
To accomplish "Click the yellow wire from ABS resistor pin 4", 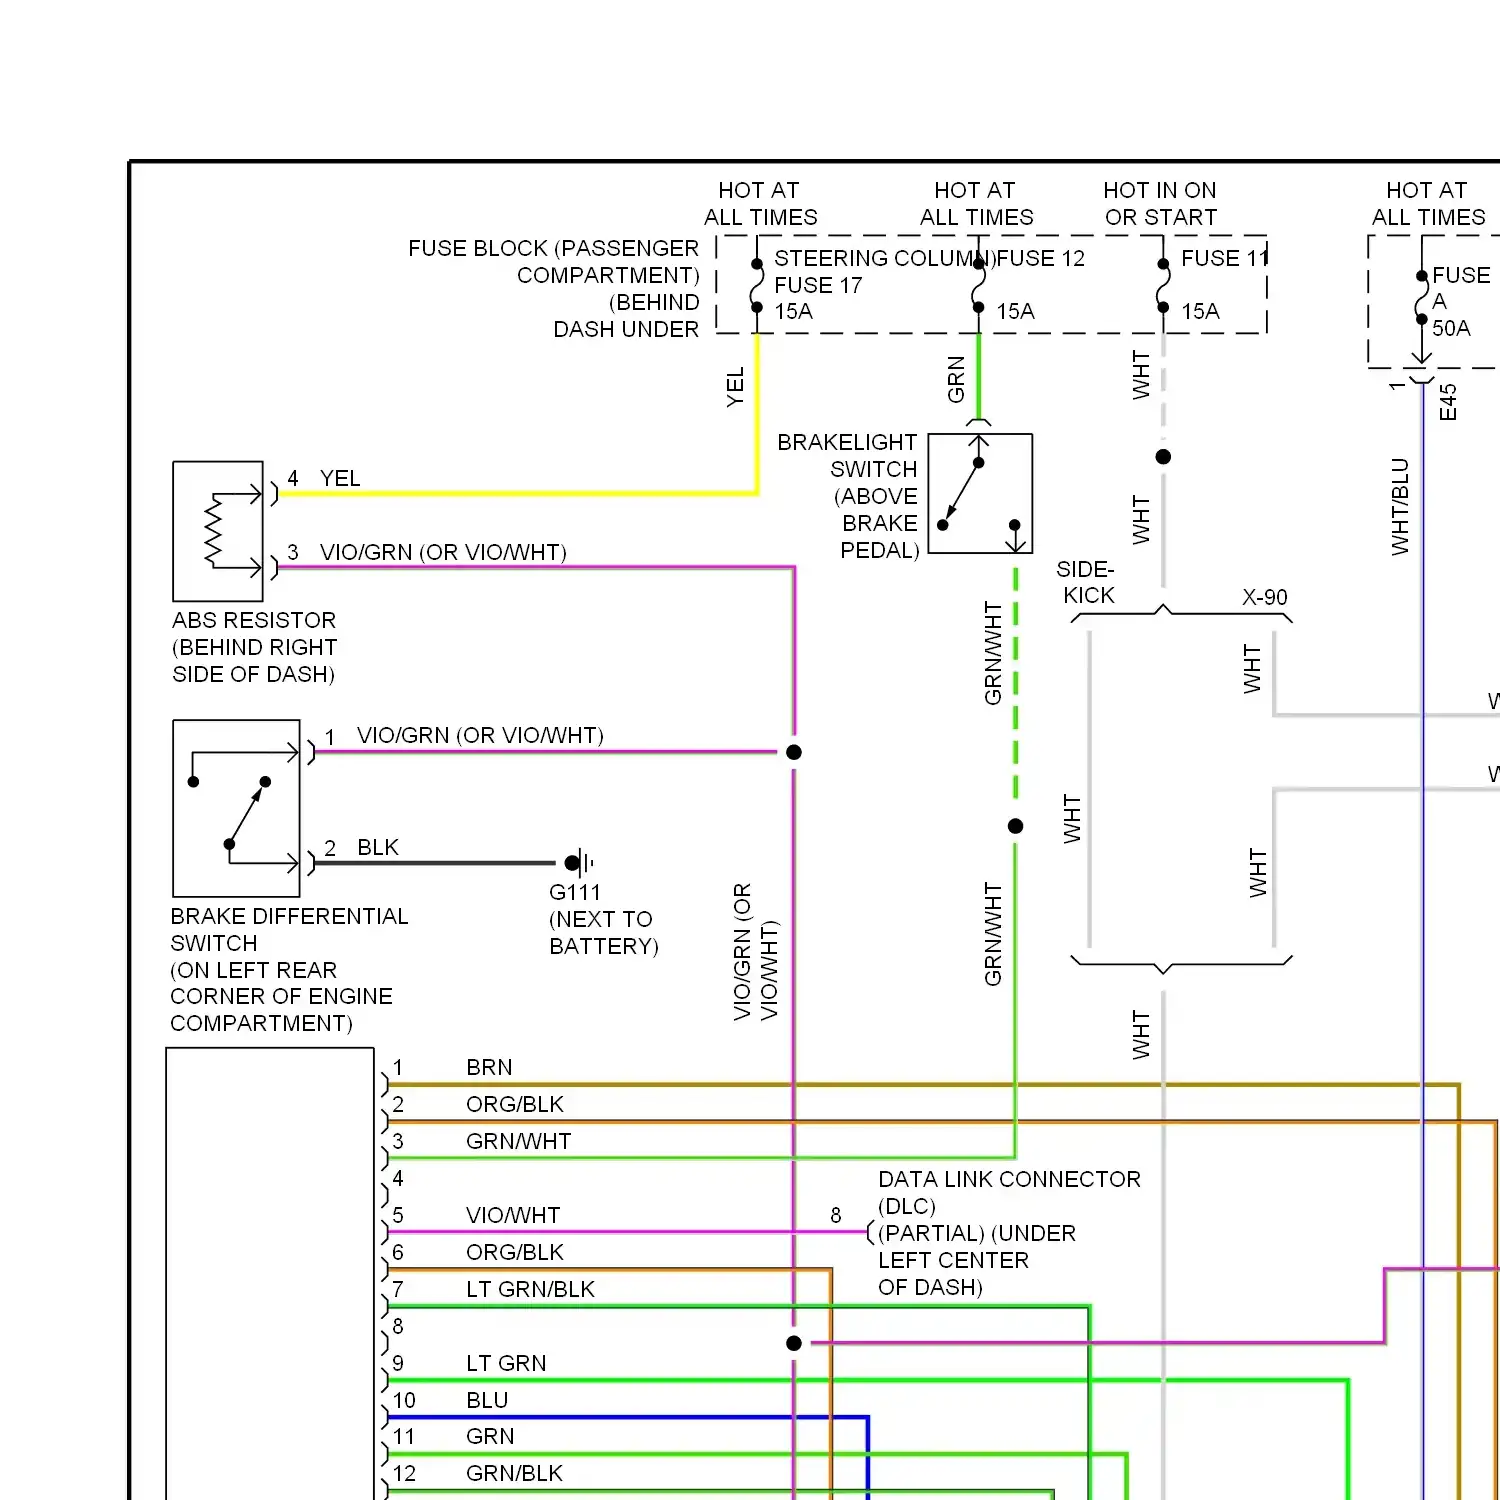I will [x=517, y=493].
